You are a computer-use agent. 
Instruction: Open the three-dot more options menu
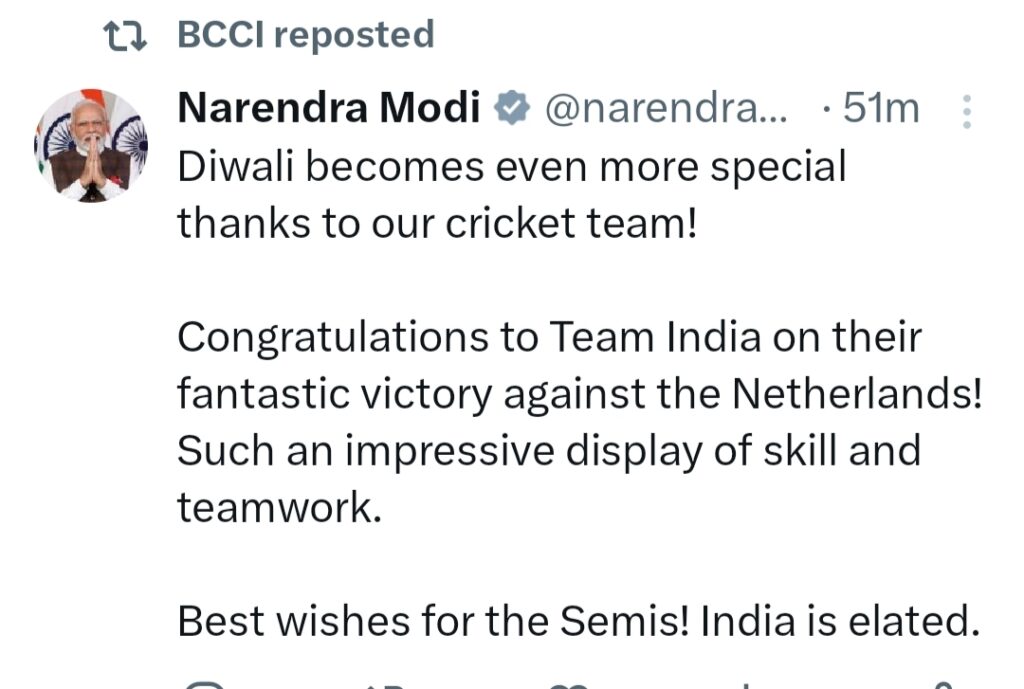966,112
